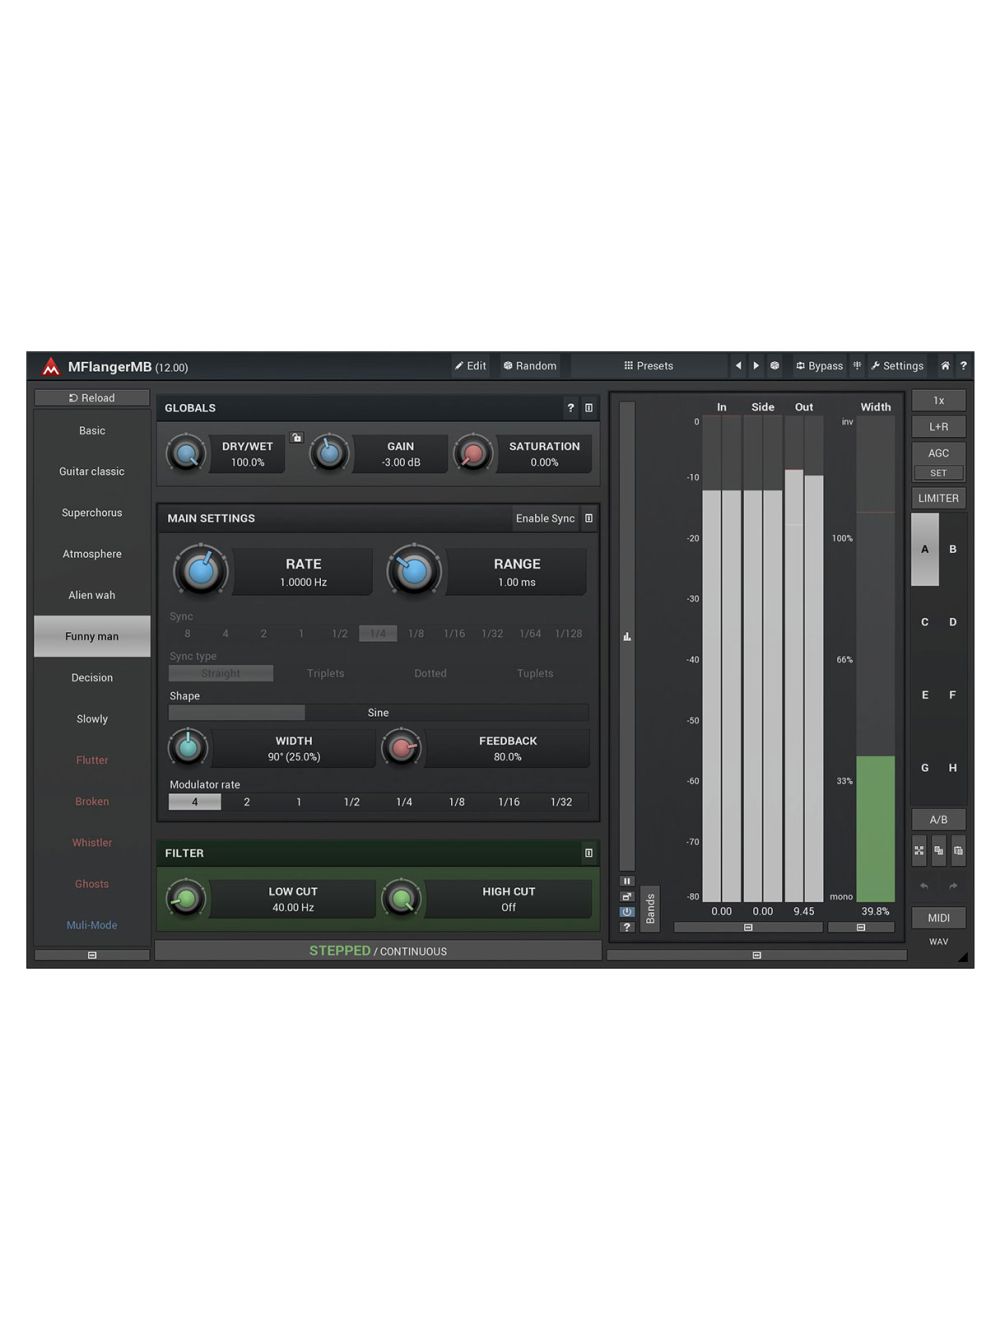
Task: Load the Superchorus preset
Action: point(91,513)
